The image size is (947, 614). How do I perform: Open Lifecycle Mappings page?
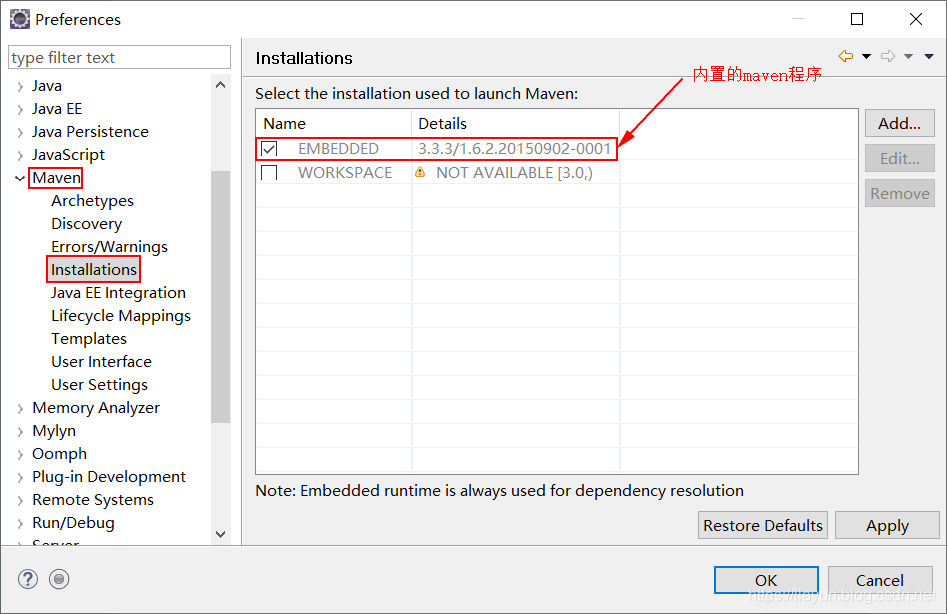point(121,316)
